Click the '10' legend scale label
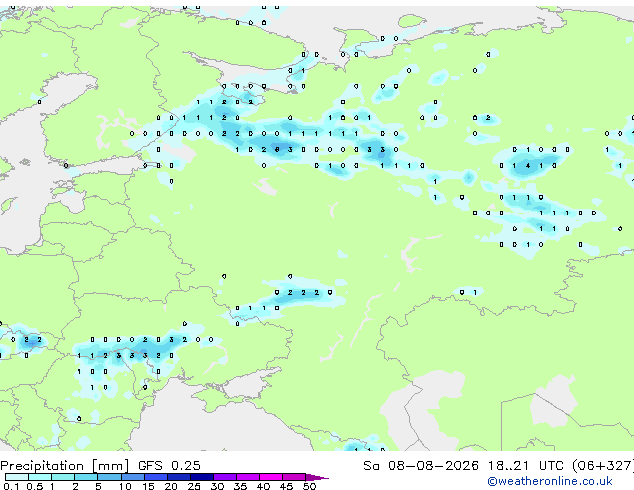This screenshot has height=490, width=634. (125, 486)
